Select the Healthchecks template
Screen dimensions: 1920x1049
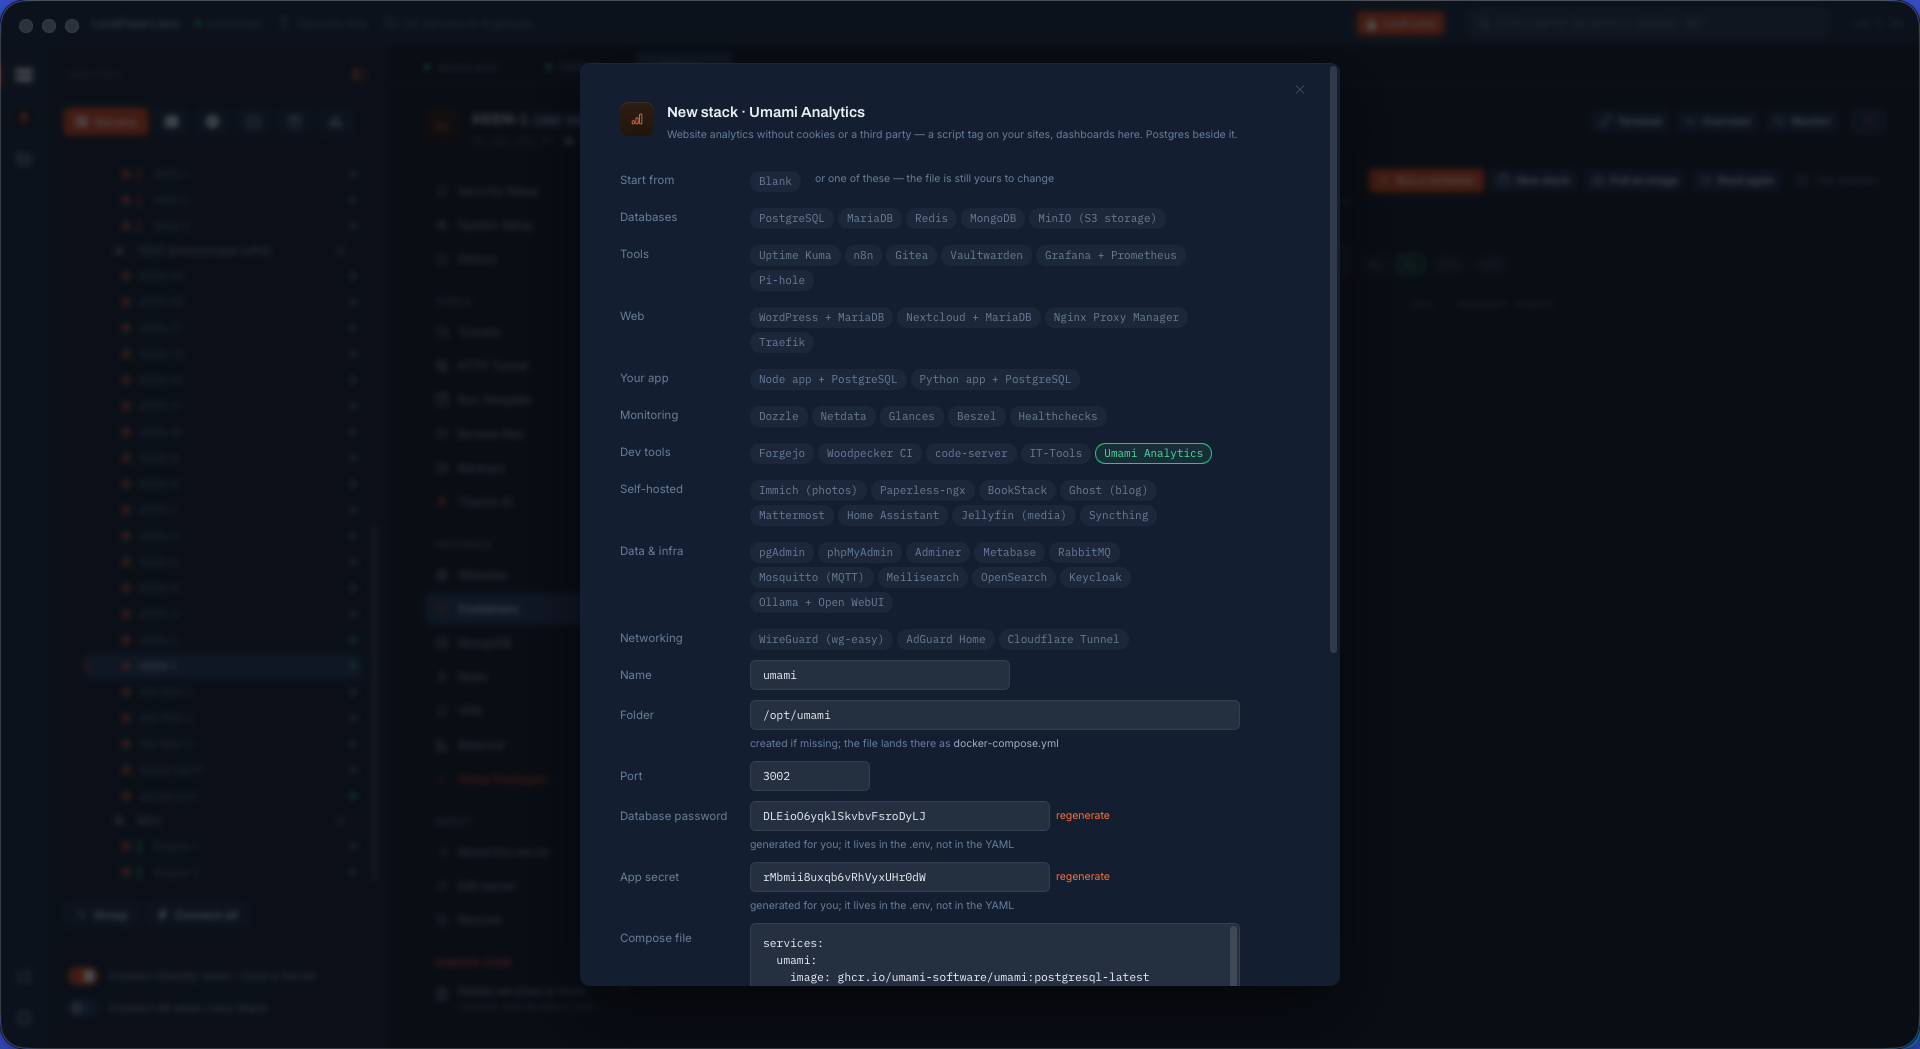[1057, 416]
